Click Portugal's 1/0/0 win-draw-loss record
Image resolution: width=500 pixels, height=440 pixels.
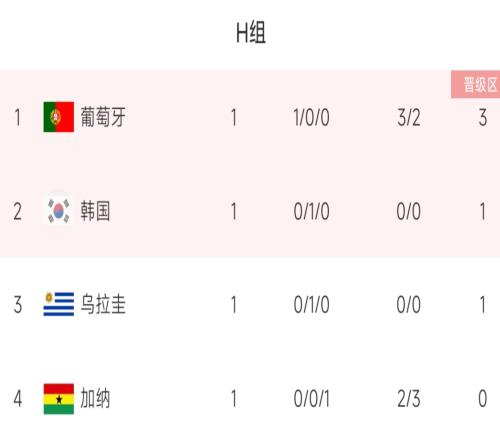pos(311,118)
